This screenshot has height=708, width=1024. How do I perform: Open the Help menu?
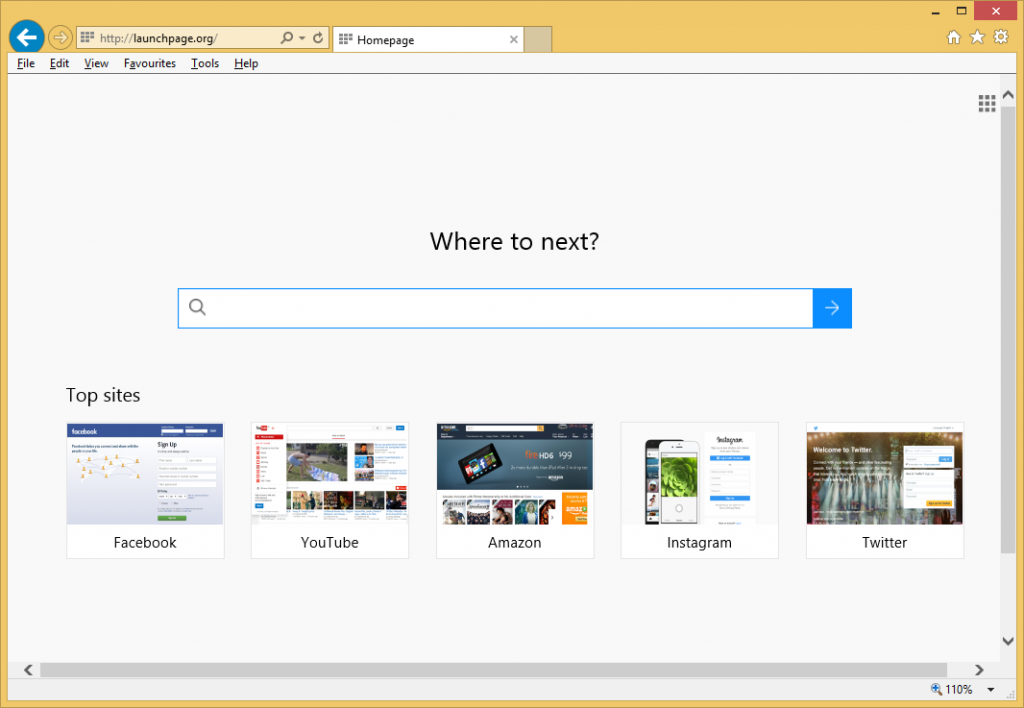coord(246,63)
